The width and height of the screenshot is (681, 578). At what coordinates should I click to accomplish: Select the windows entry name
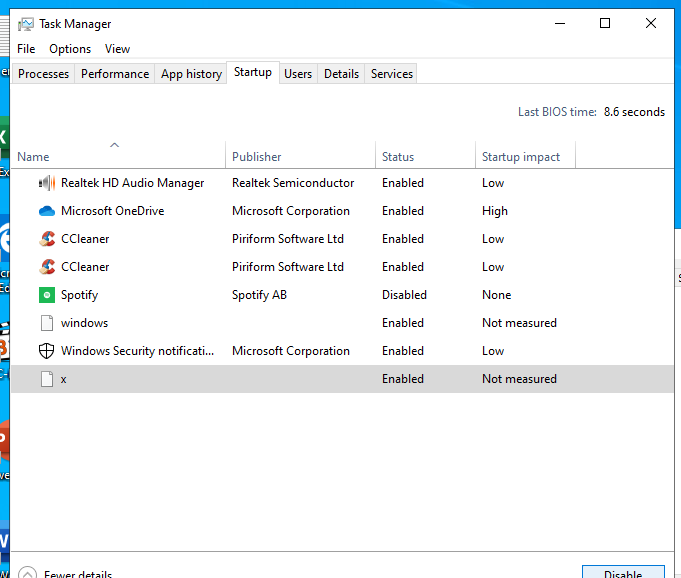(84, 323)
